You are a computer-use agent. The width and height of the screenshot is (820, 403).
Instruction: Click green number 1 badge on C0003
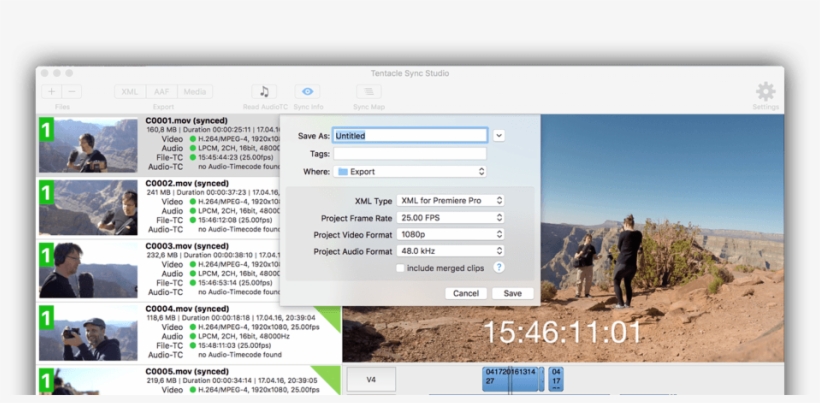(47, 255)
